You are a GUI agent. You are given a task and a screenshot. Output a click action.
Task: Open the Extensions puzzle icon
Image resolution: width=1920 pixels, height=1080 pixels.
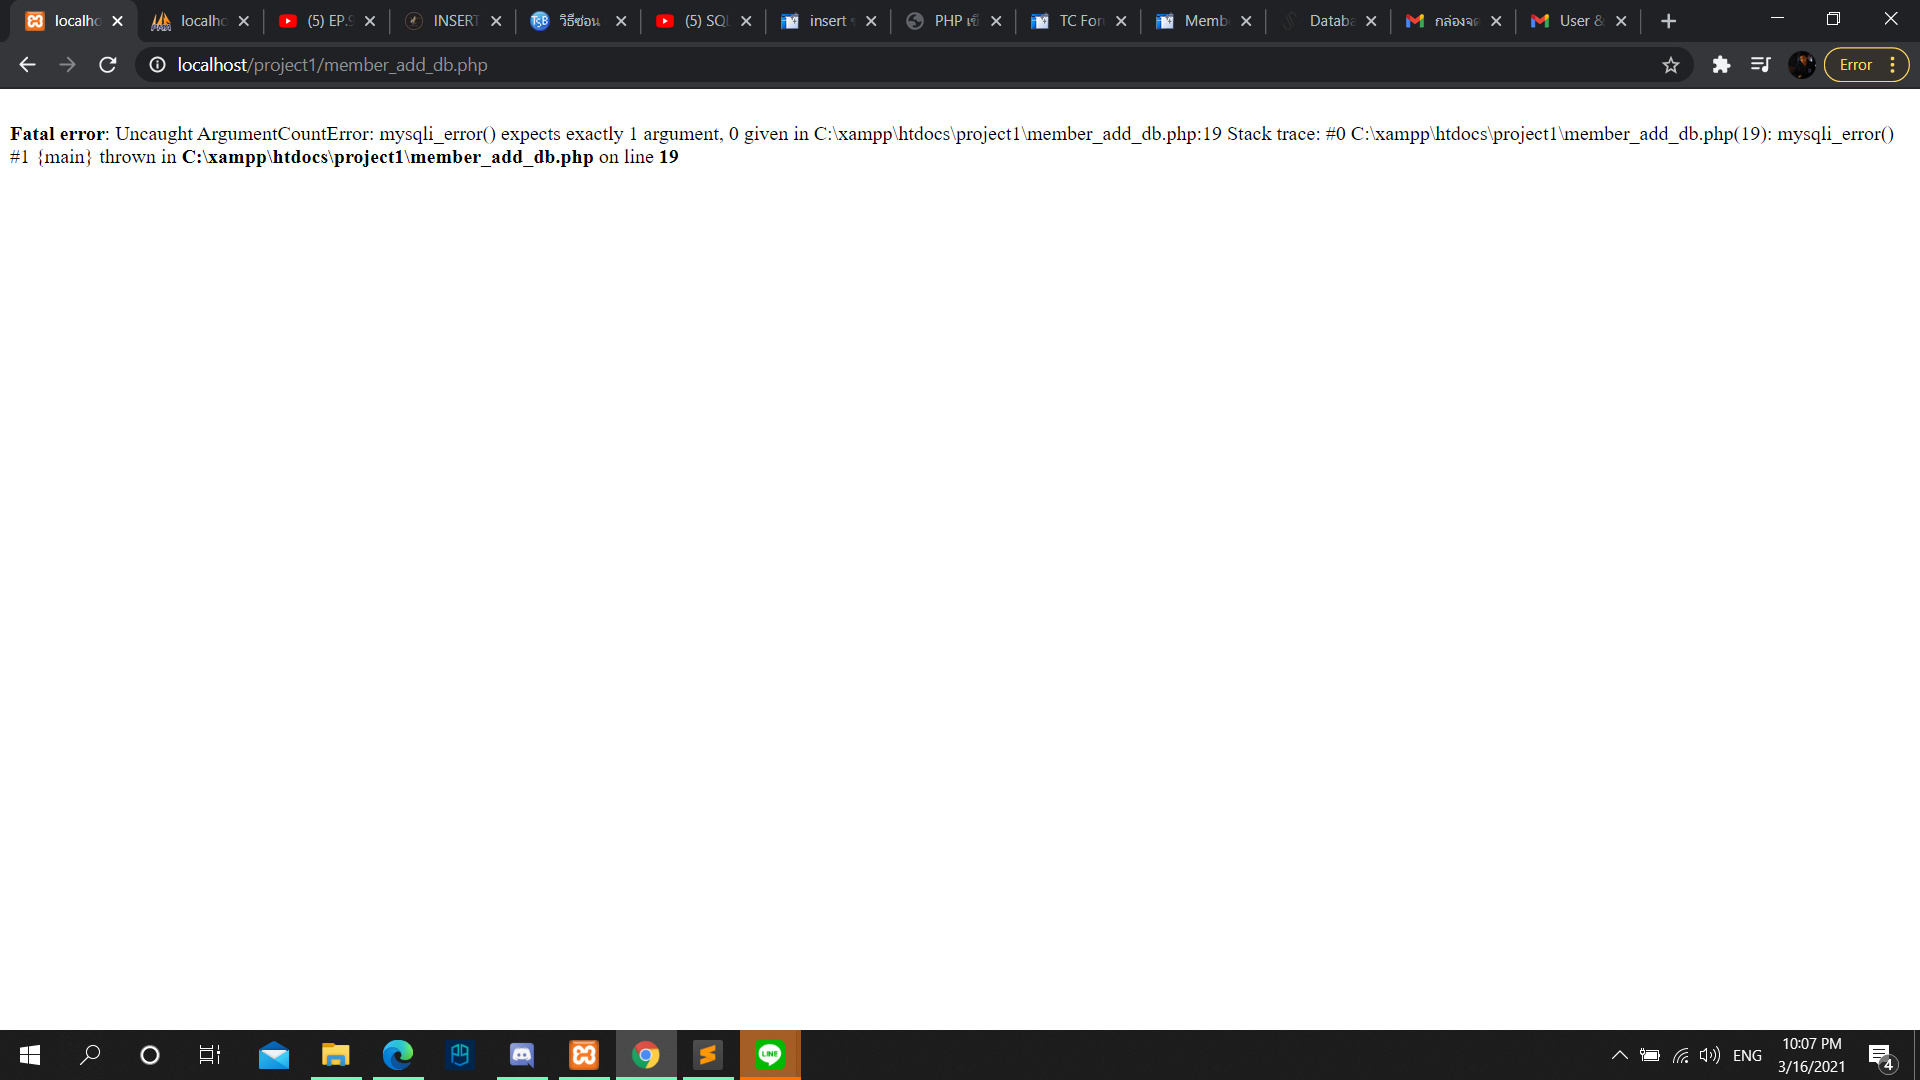click(1721, 65)
